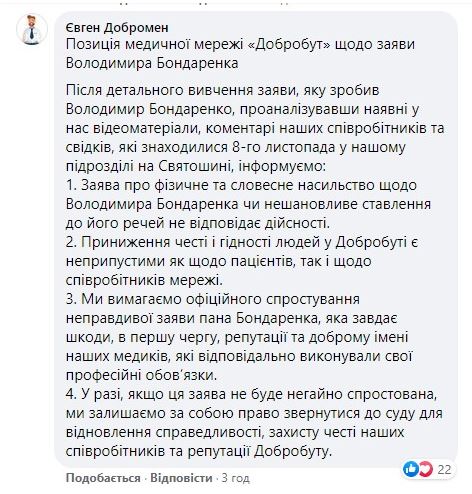Select point 2 starting with Приниження честі
Image resolution: width=472 pixels, height=494 pixels.
(x=242, y=261)
